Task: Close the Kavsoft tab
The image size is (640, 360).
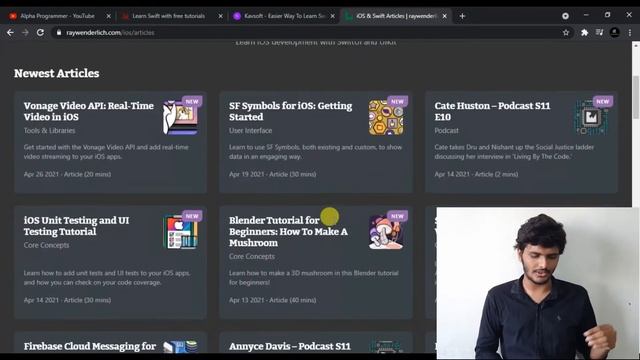Action: coord(332,16)
